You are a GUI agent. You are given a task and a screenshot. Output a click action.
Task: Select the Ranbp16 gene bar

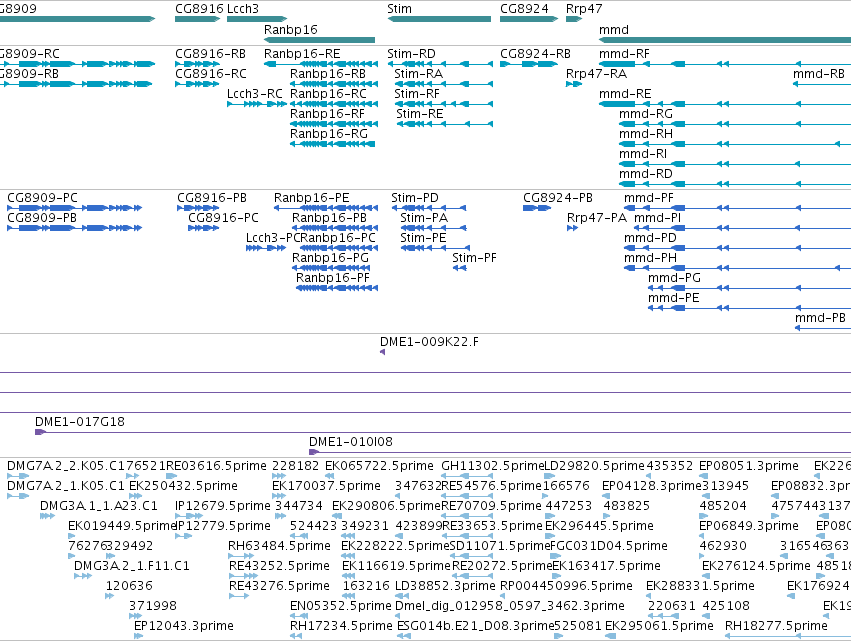point(319,40)
